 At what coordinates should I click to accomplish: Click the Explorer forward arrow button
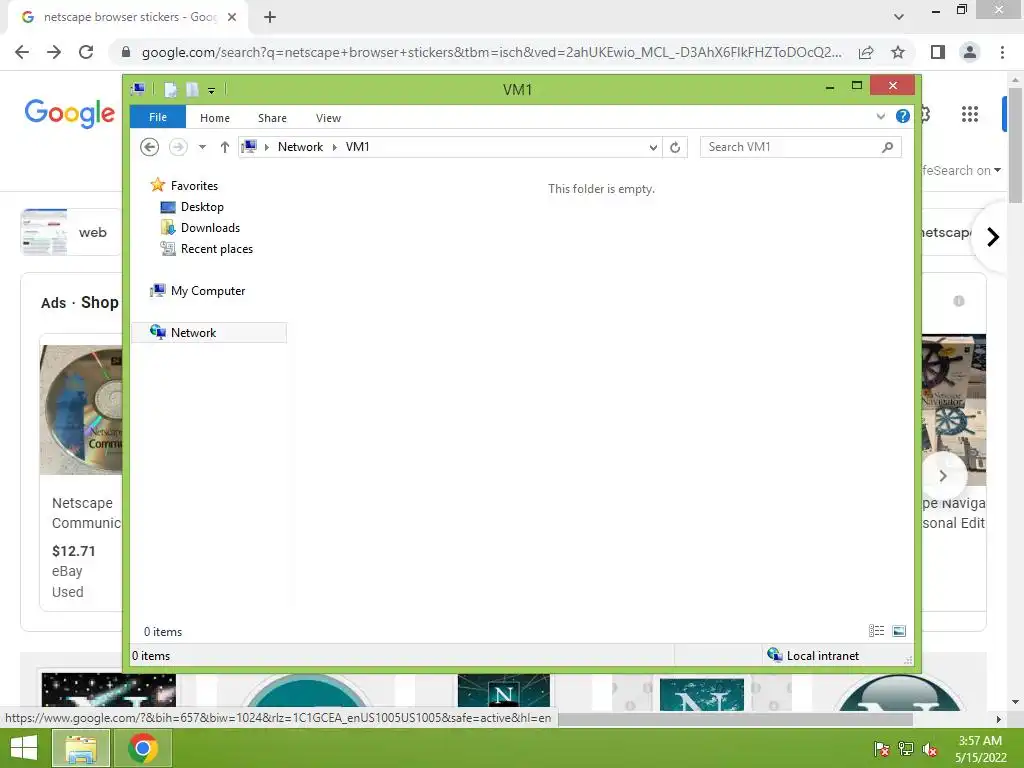click(178, 147)
